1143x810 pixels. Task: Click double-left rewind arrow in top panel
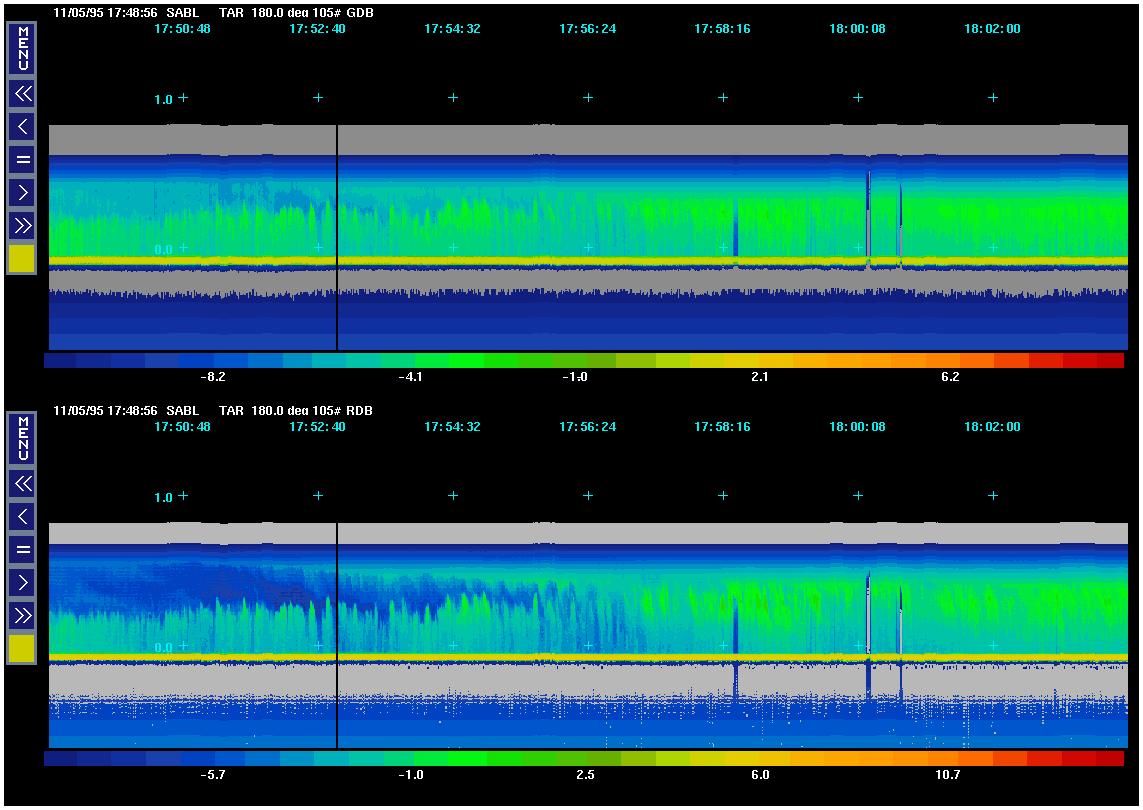[x=22, y=94]
